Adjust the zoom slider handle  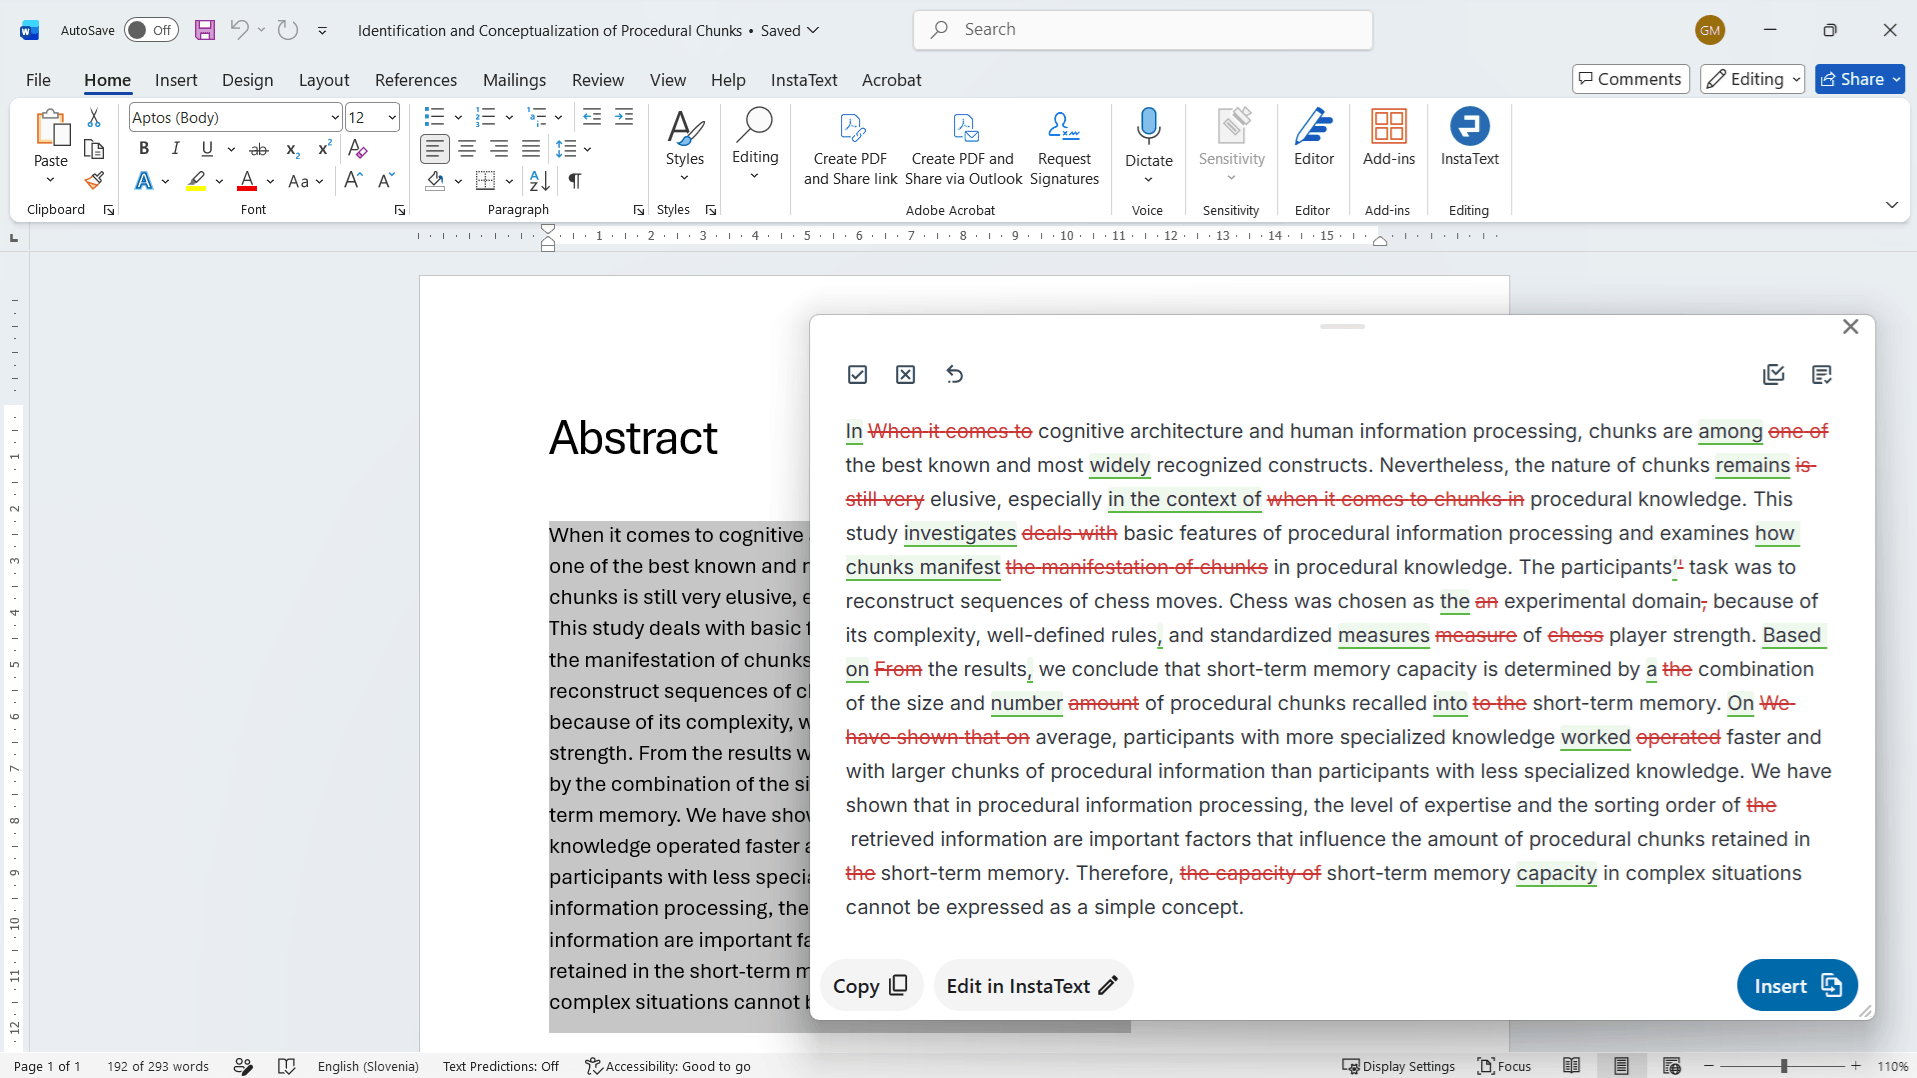pos(1783,1066)
